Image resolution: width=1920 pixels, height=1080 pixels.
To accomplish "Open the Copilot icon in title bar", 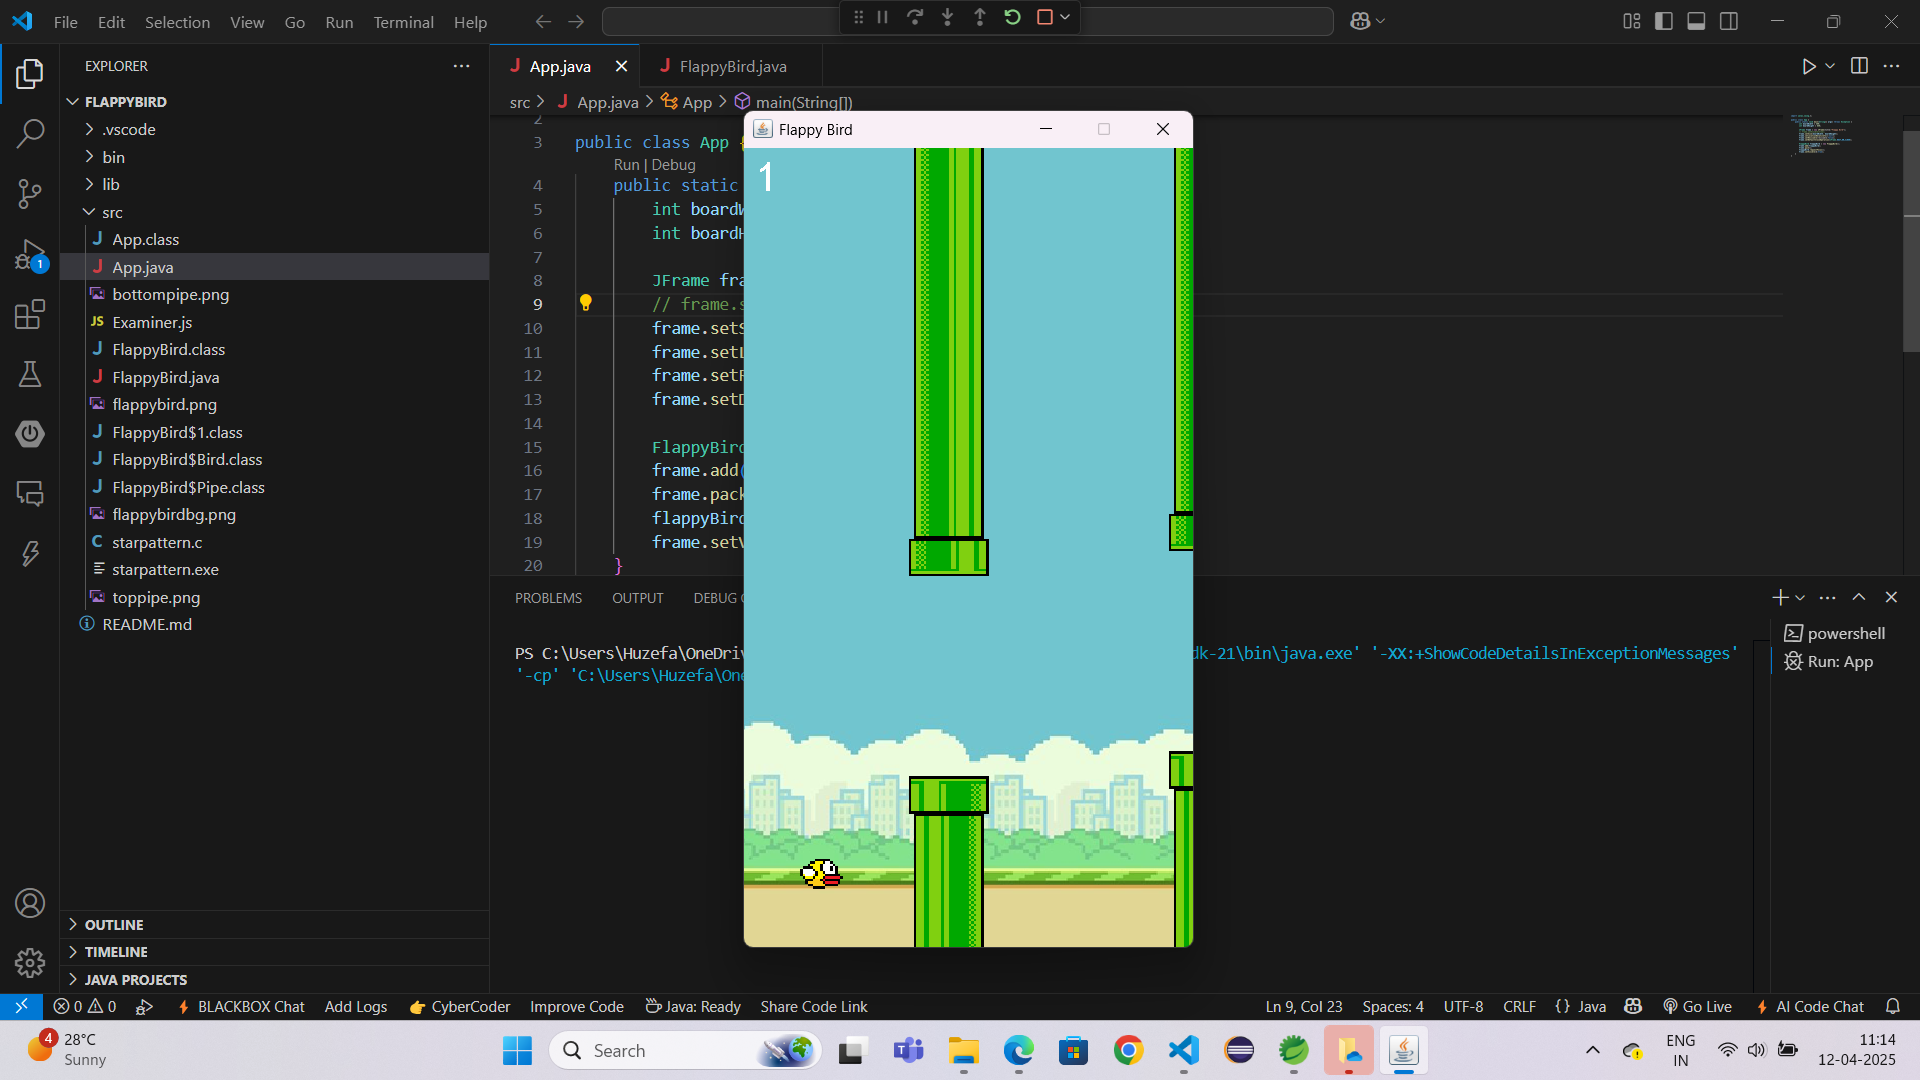I will (x=1360, y=21).
